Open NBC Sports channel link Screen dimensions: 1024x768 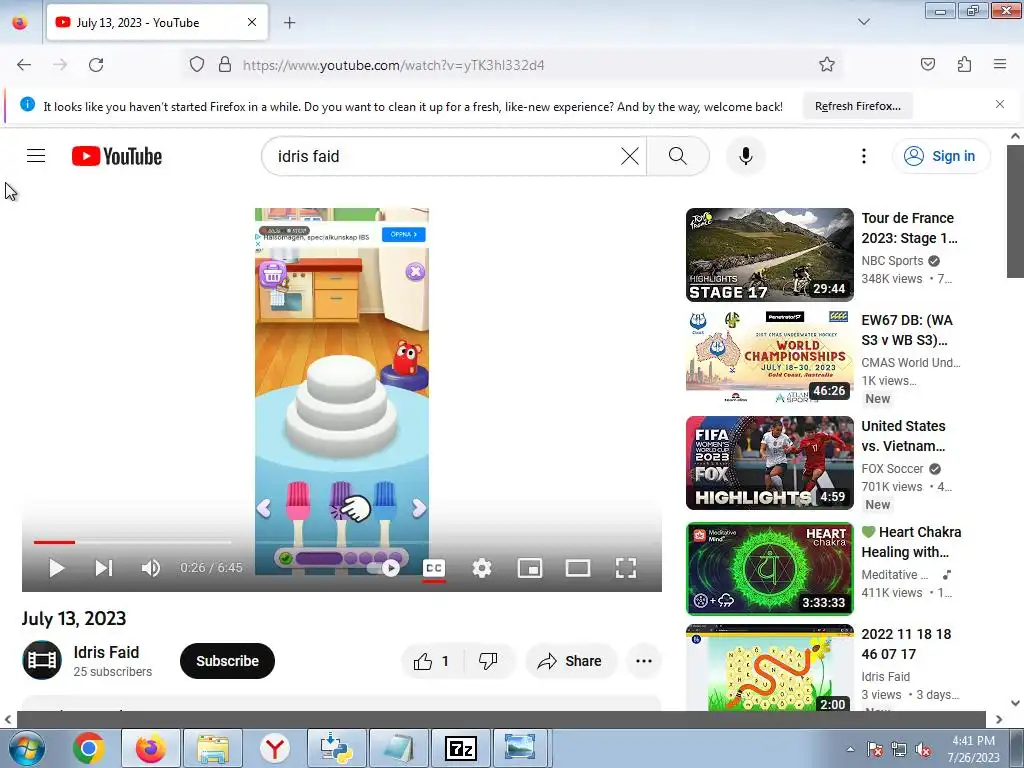point(892,261)
